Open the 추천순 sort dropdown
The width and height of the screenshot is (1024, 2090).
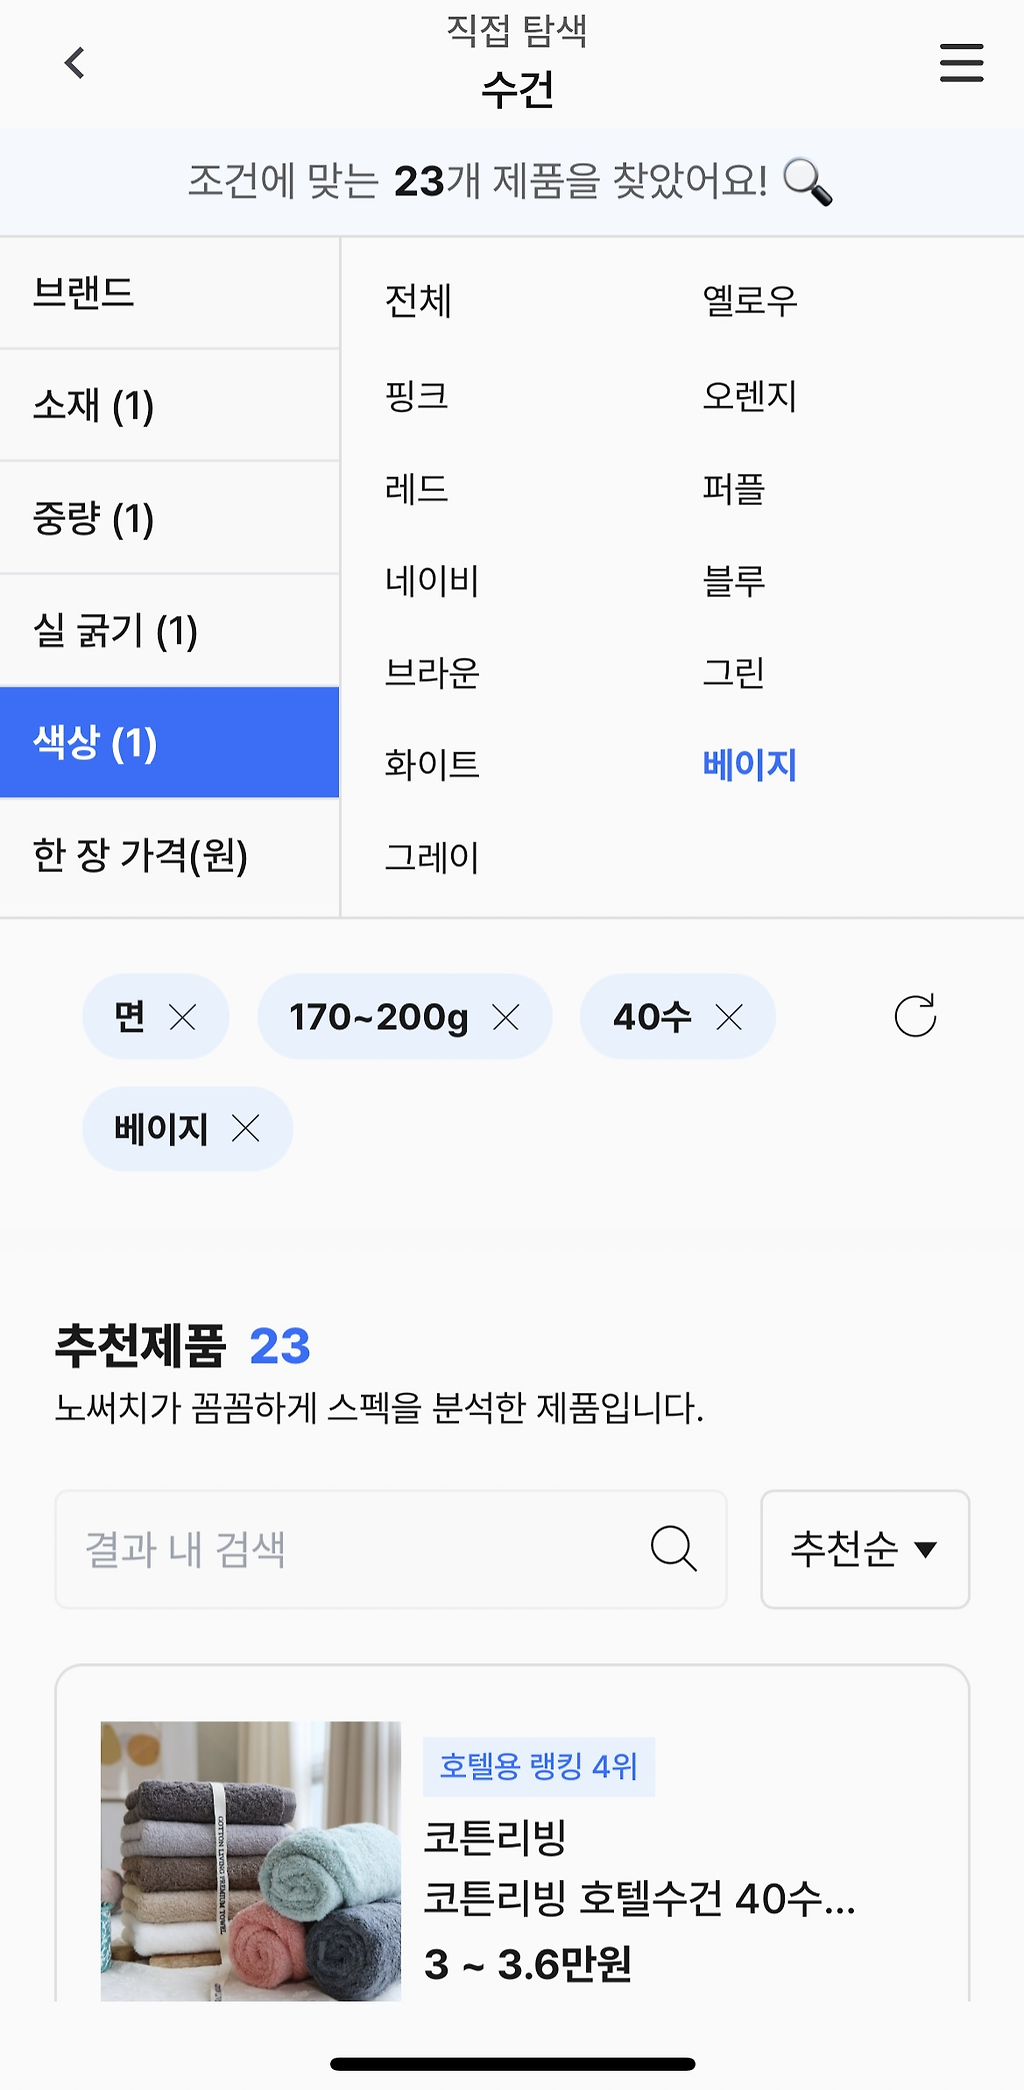(x=865, y=1549)
